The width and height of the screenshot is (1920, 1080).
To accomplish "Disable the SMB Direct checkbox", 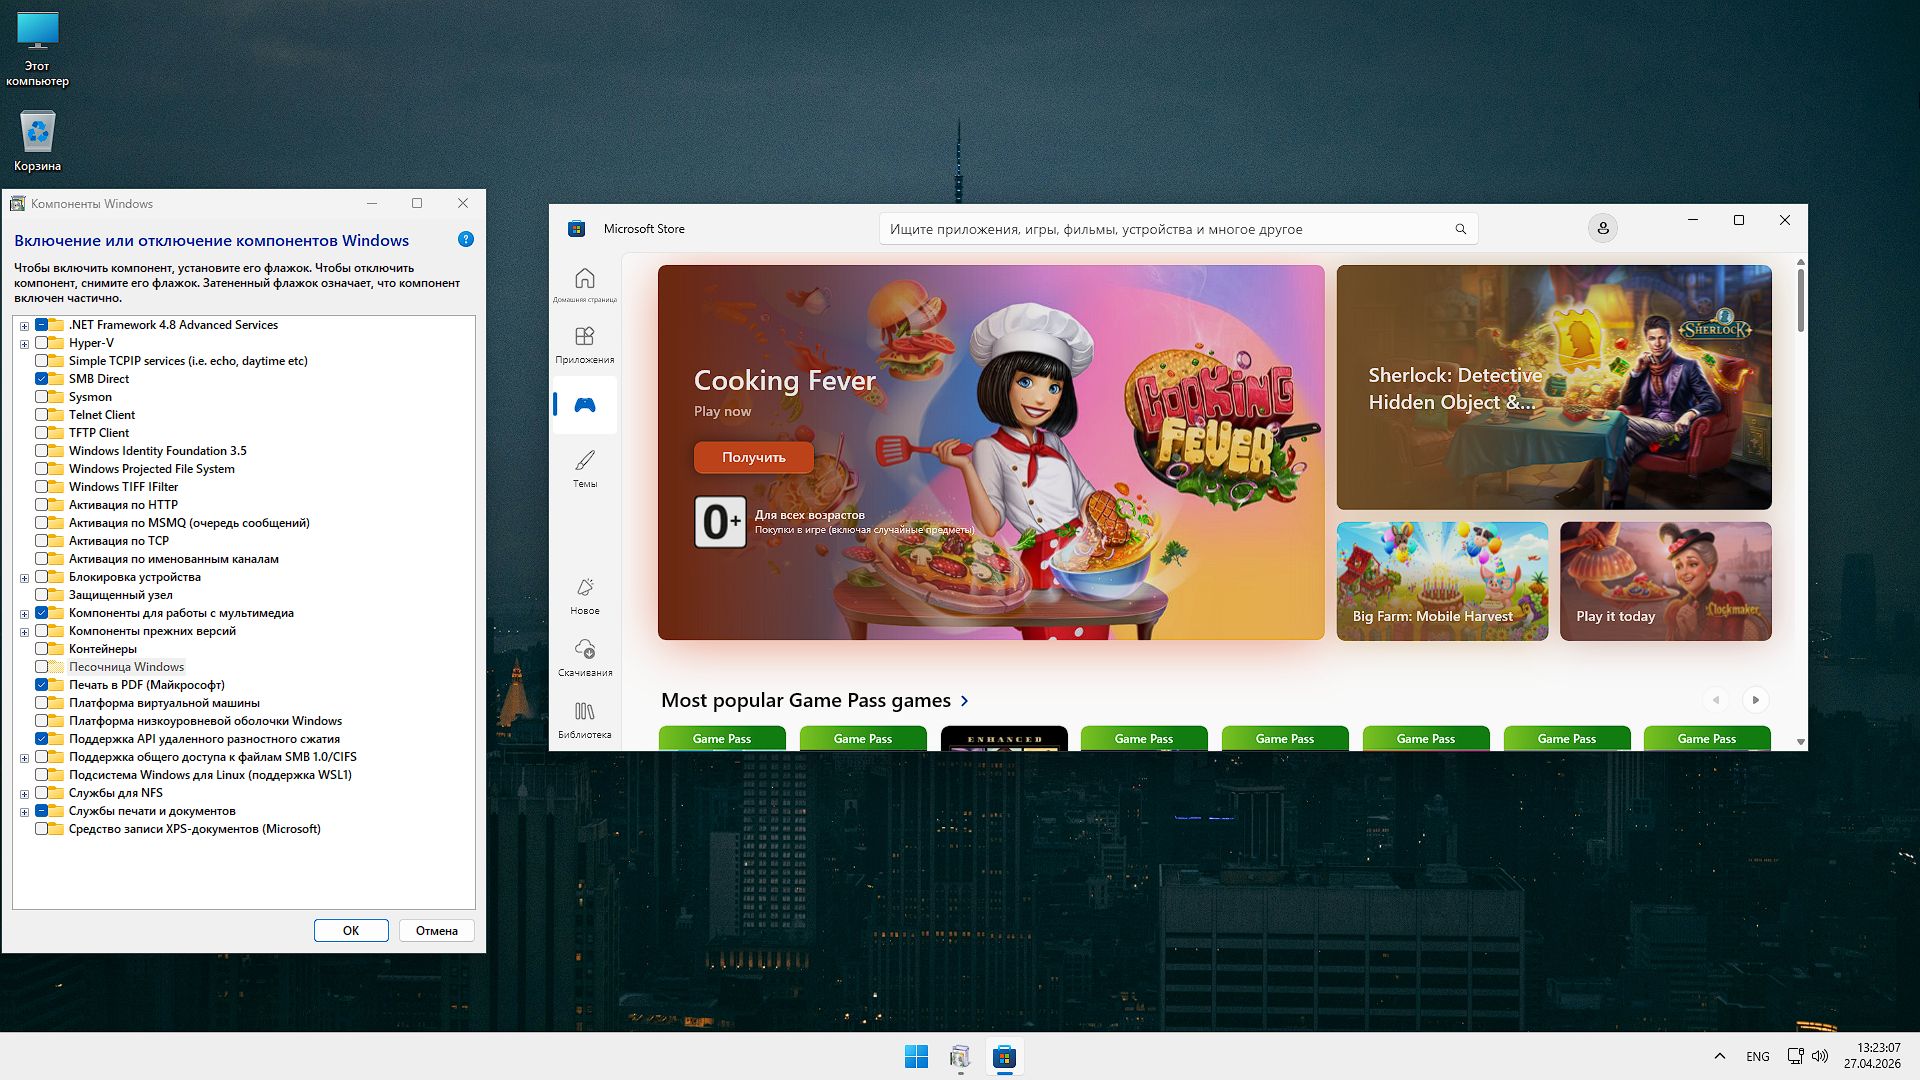I will tap(43, 378).
